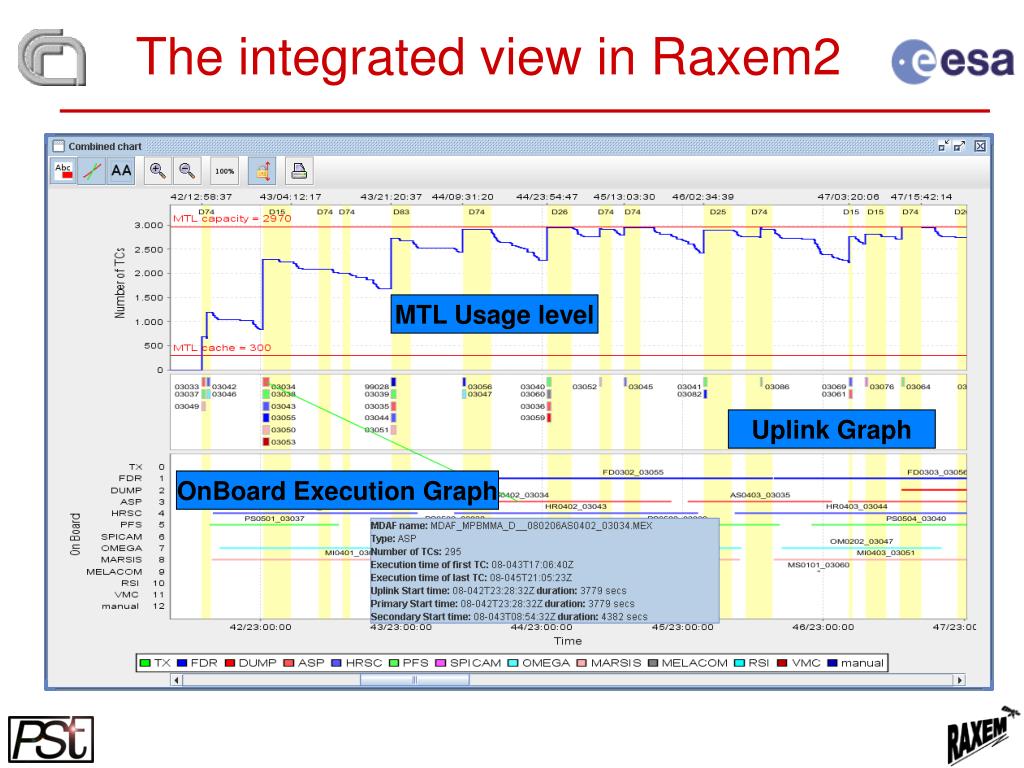Click the zoom out magnifier

[x=187, y=171]
